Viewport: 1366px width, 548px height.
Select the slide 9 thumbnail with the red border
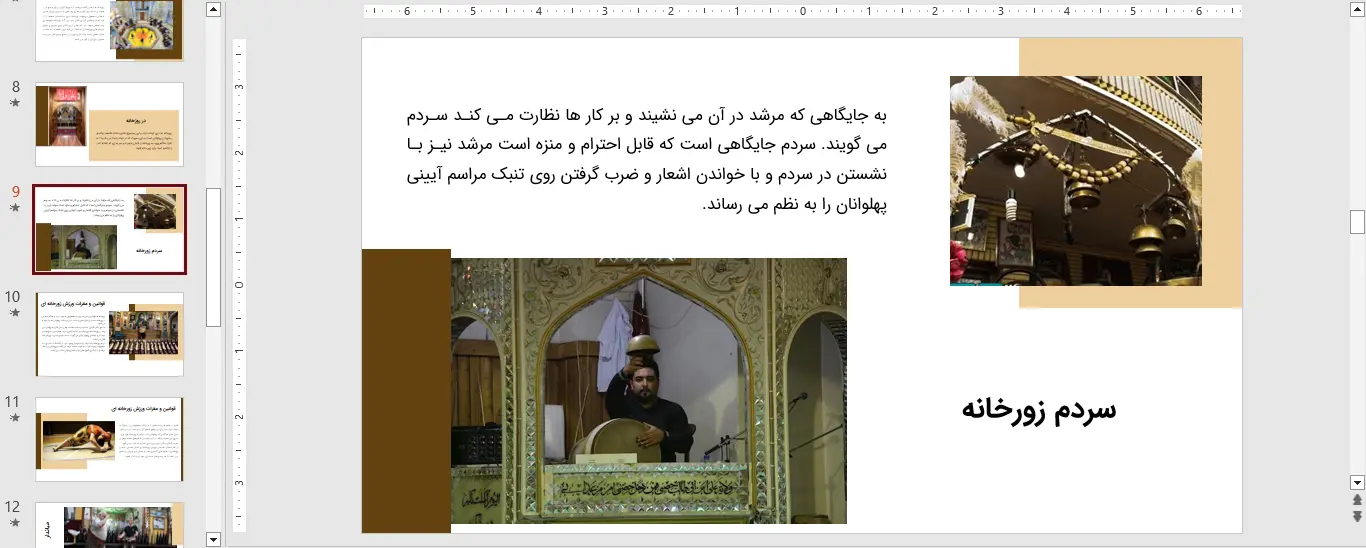(x=110, y=229)
